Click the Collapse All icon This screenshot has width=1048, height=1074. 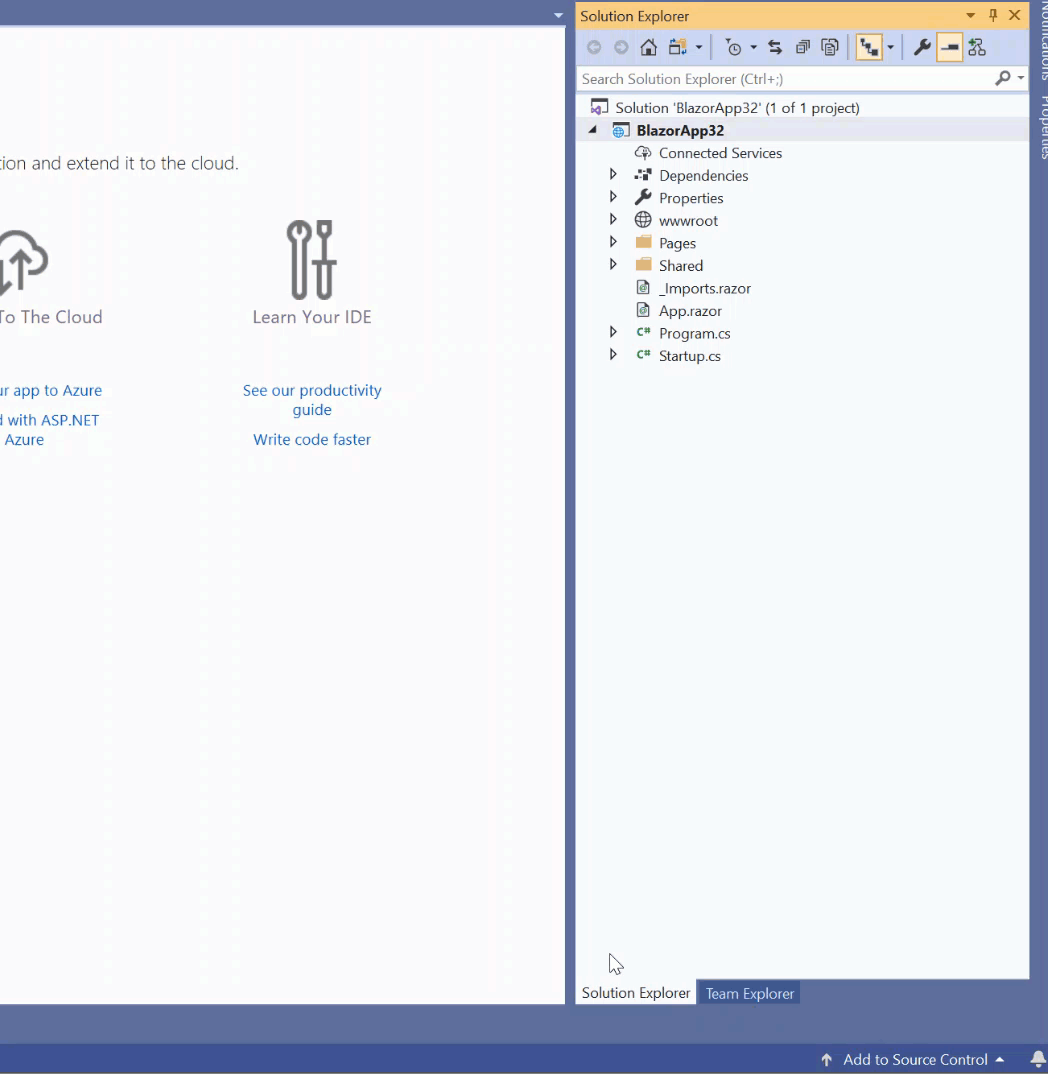(x=803, y=47)
